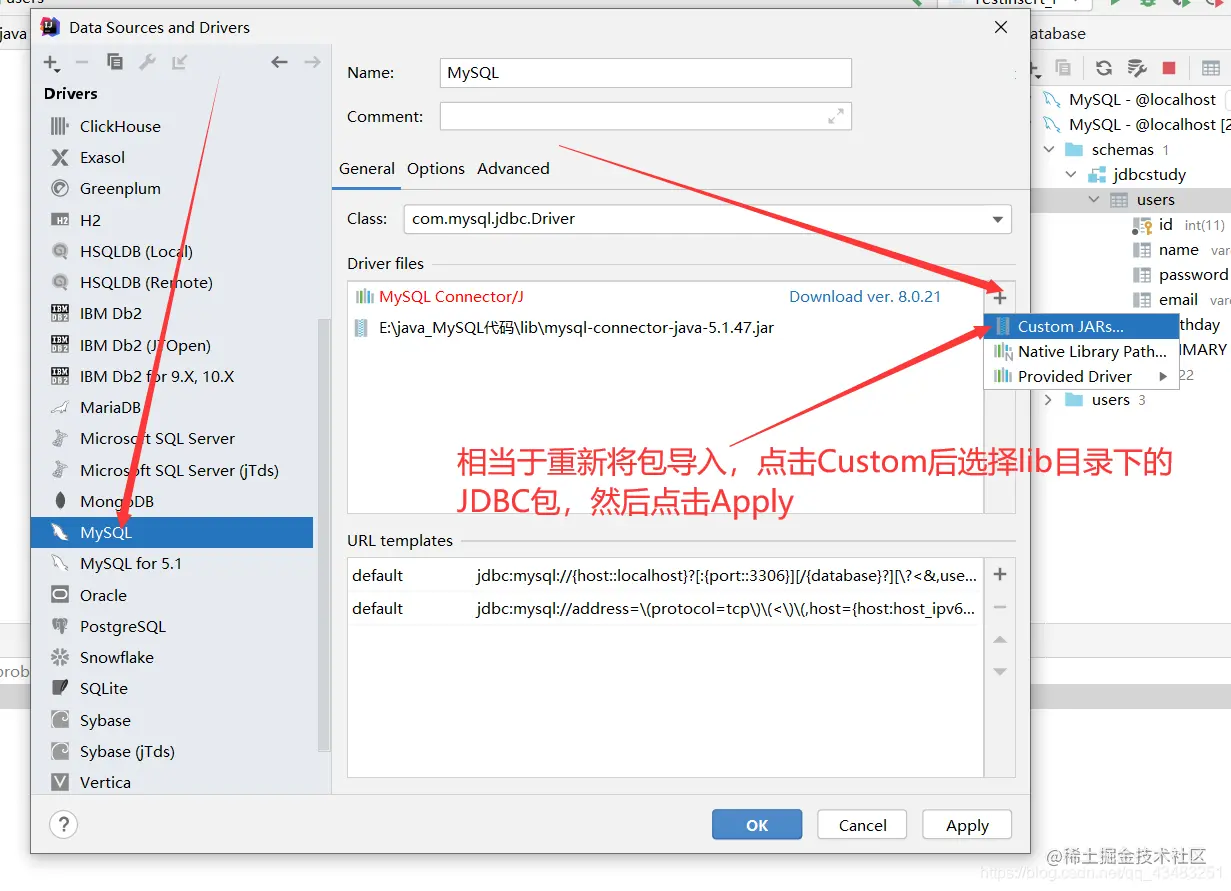Select the first default URL template row

(x=665, y=576)
